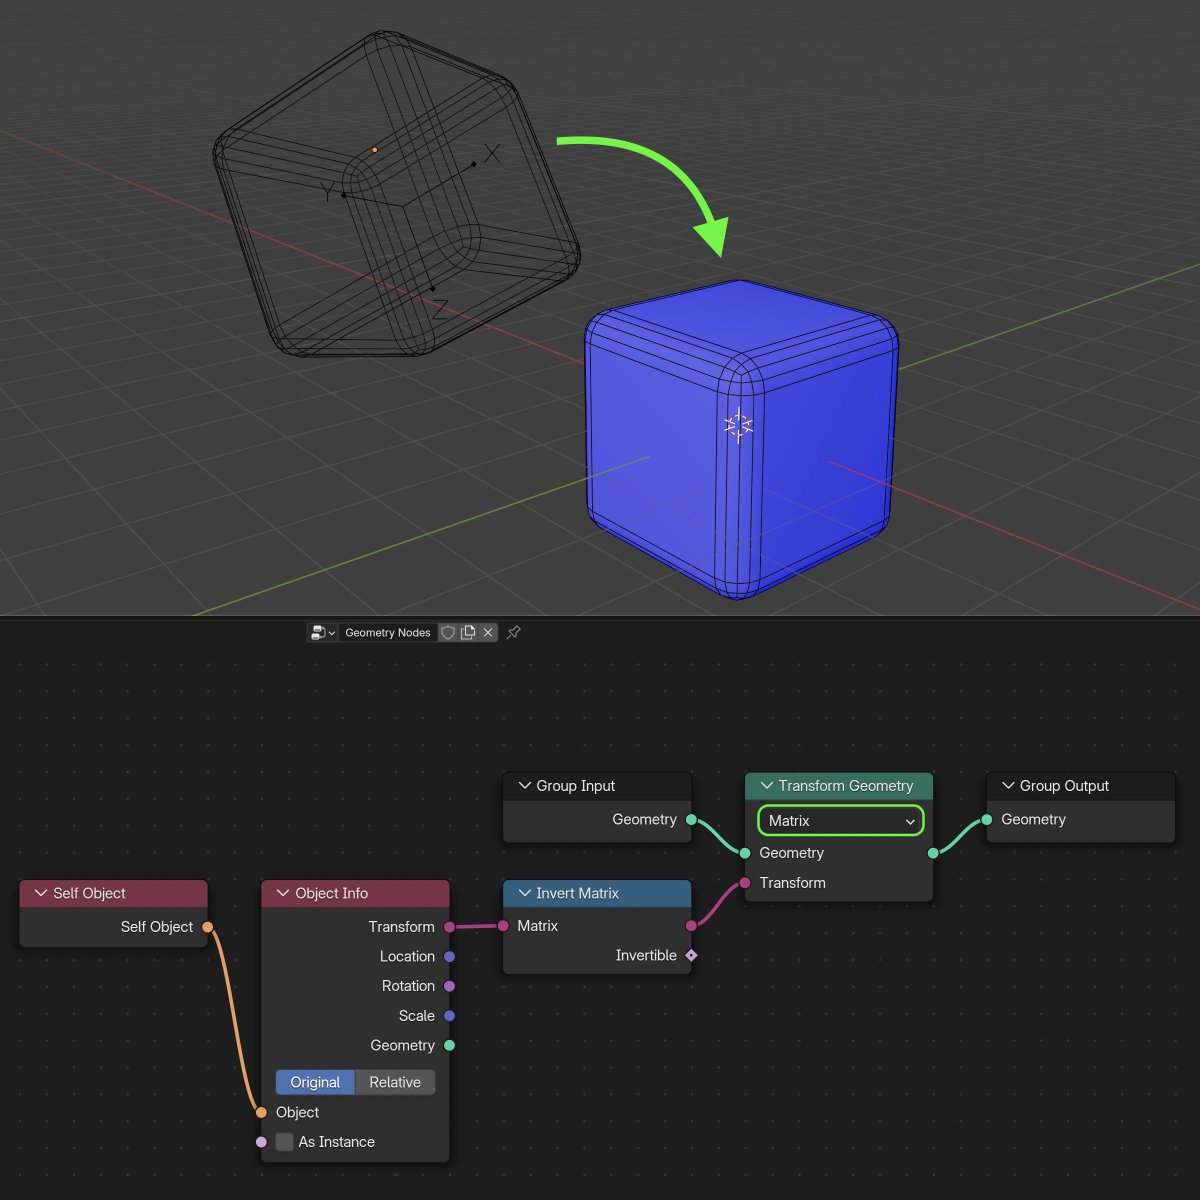Unlink the node tree with the X icon
Viewport: 1200px width, 1200px height.
coord(488,632)
